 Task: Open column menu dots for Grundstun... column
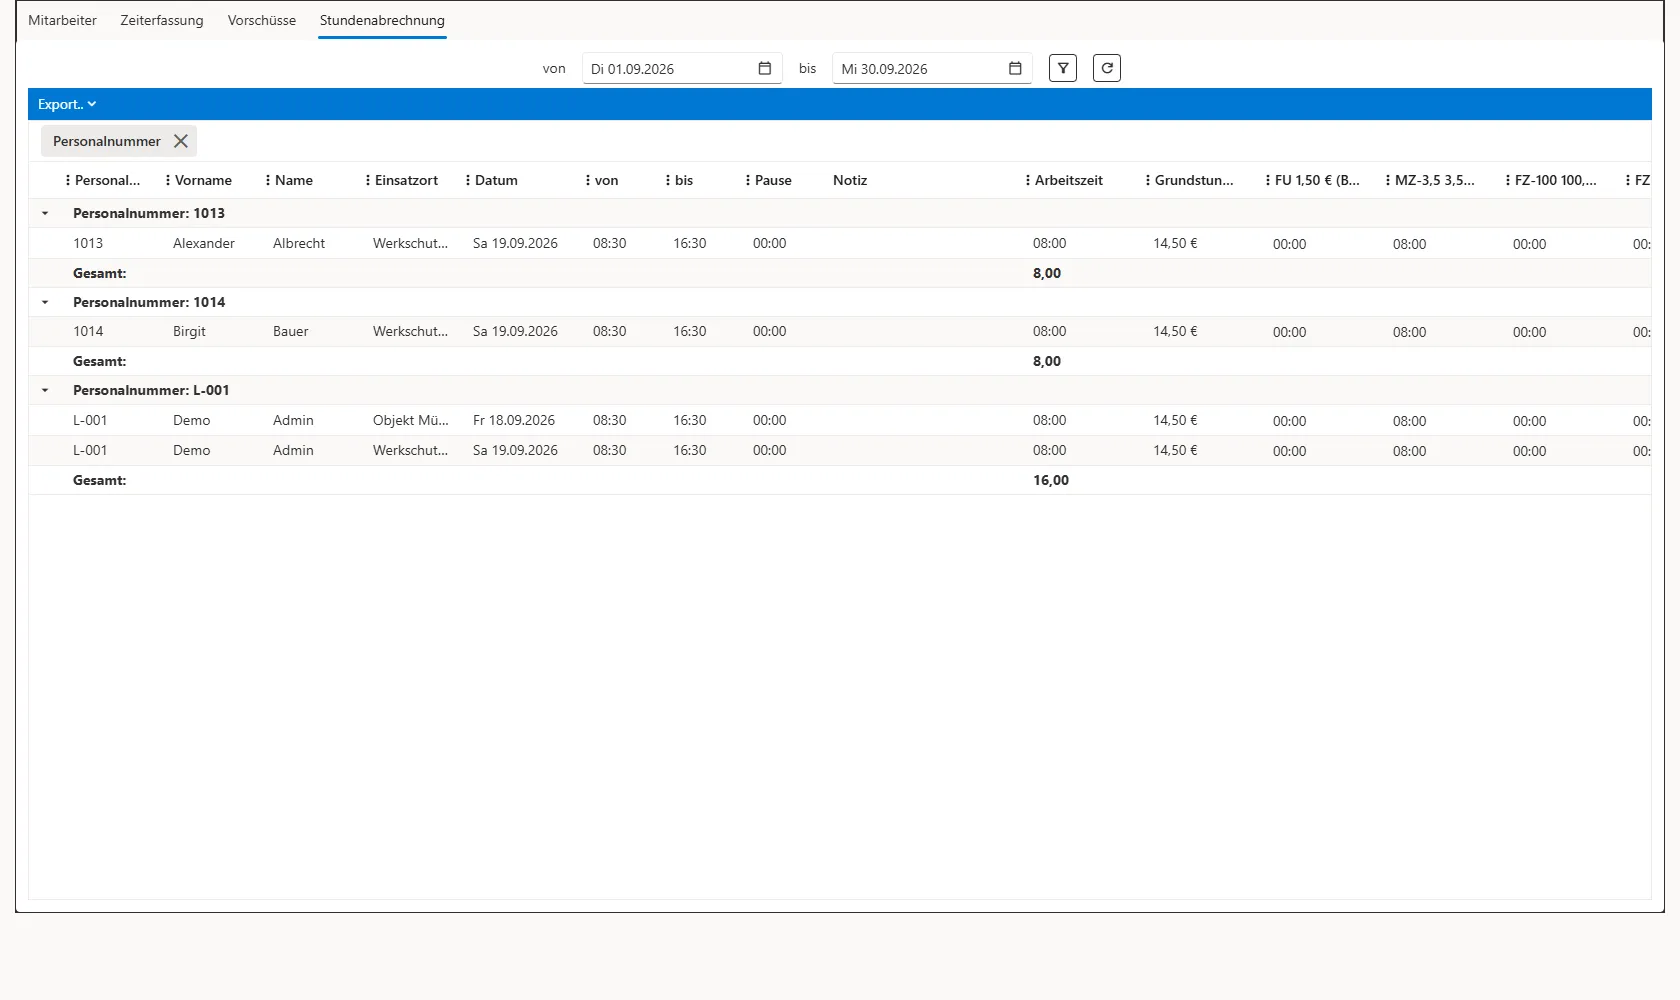click(1148, 180)
